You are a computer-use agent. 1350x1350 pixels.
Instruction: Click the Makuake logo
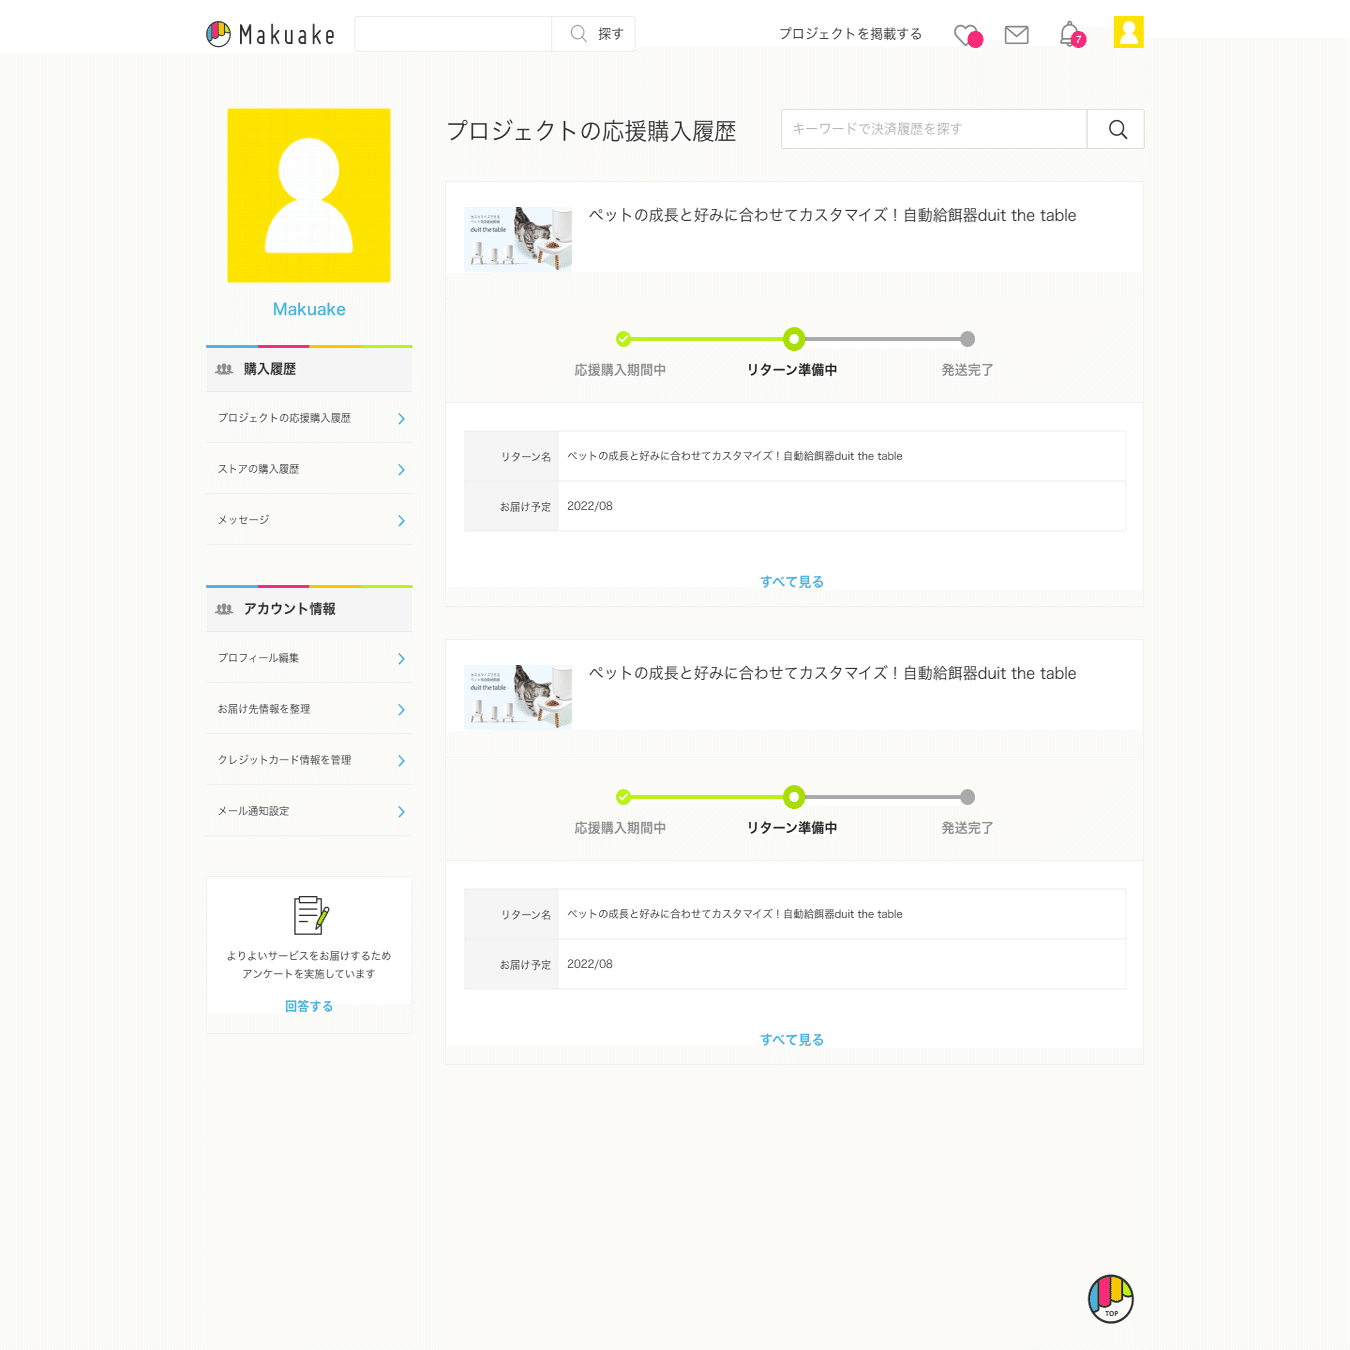click(x=270, y=33)
